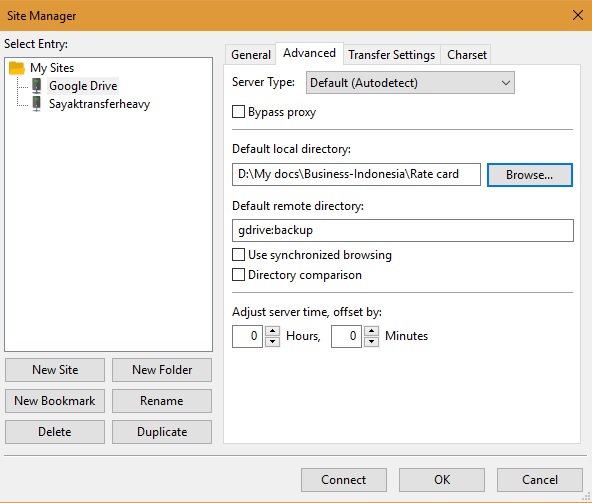
Task: Go to the Charset tab
Action: click(467, 55)
